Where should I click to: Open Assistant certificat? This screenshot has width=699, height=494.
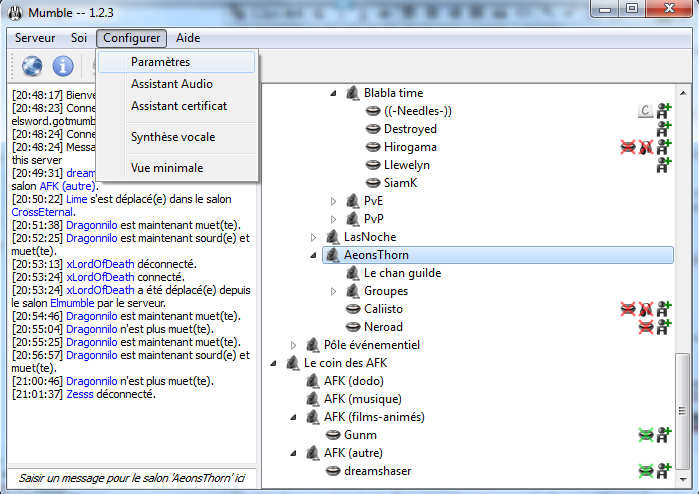tap(177, 106)
